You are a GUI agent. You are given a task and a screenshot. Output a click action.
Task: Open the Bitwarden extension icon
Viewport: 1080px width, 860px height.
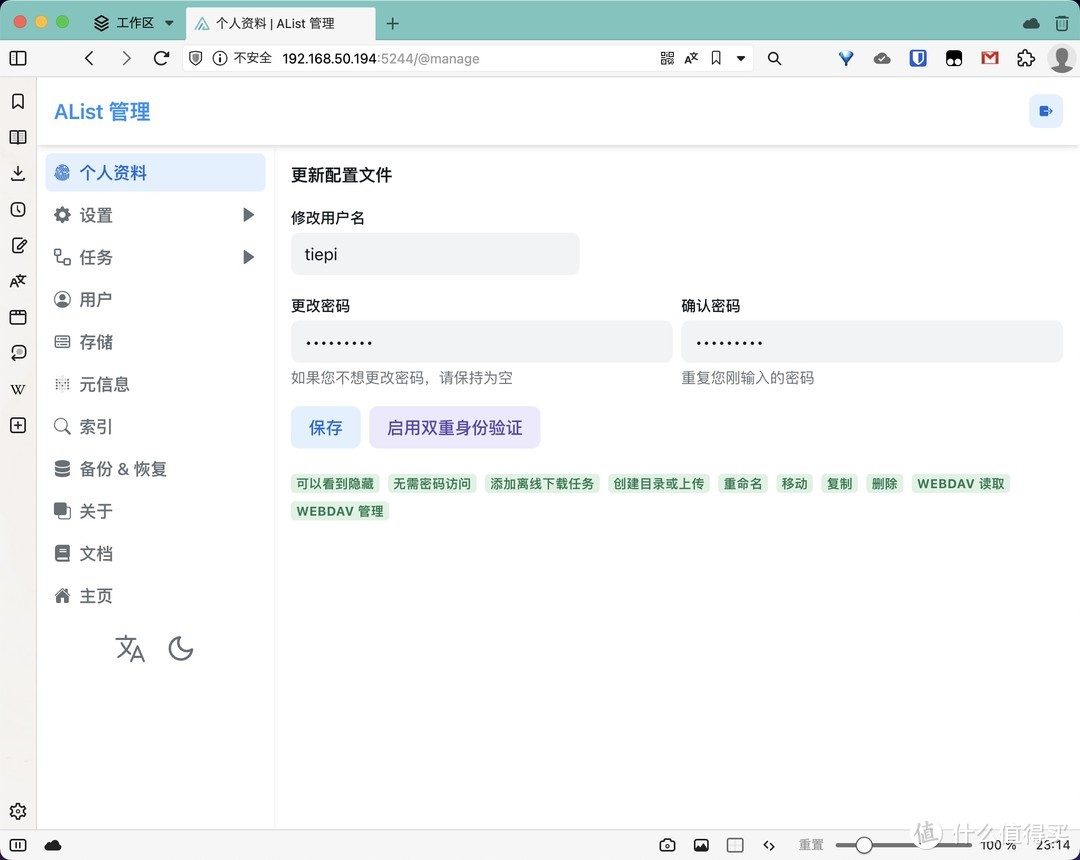point(918,59)
